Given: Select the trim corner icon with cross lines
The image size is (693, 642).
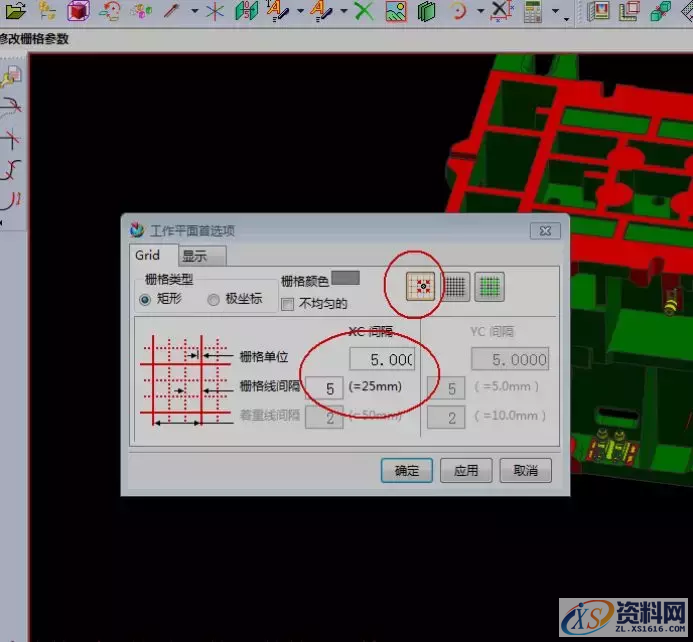Looking at the screenshot, I should (x=11, y=139).
